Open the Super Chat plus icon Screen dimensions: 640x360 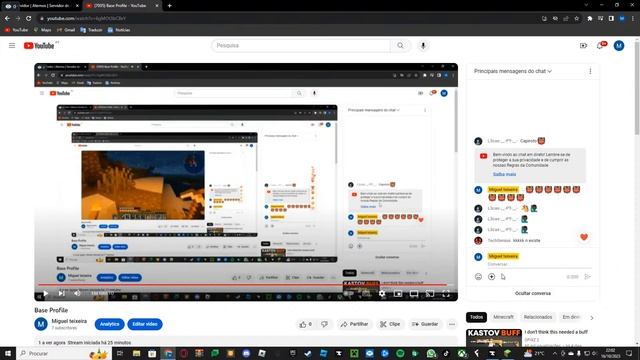coord(491,277)
